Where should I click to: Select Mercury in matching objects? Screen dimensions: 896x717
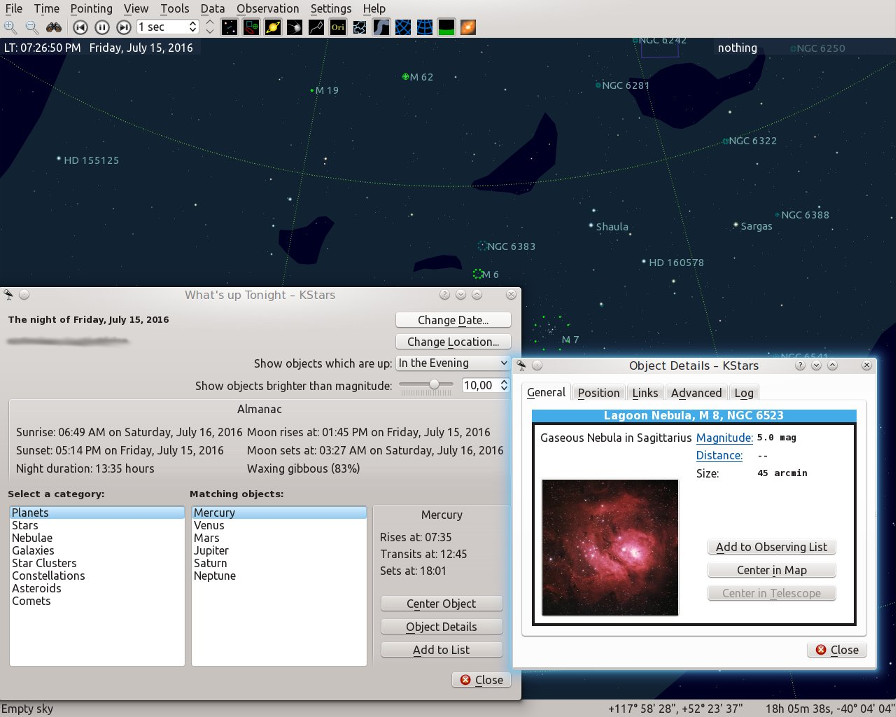(279, 512)
